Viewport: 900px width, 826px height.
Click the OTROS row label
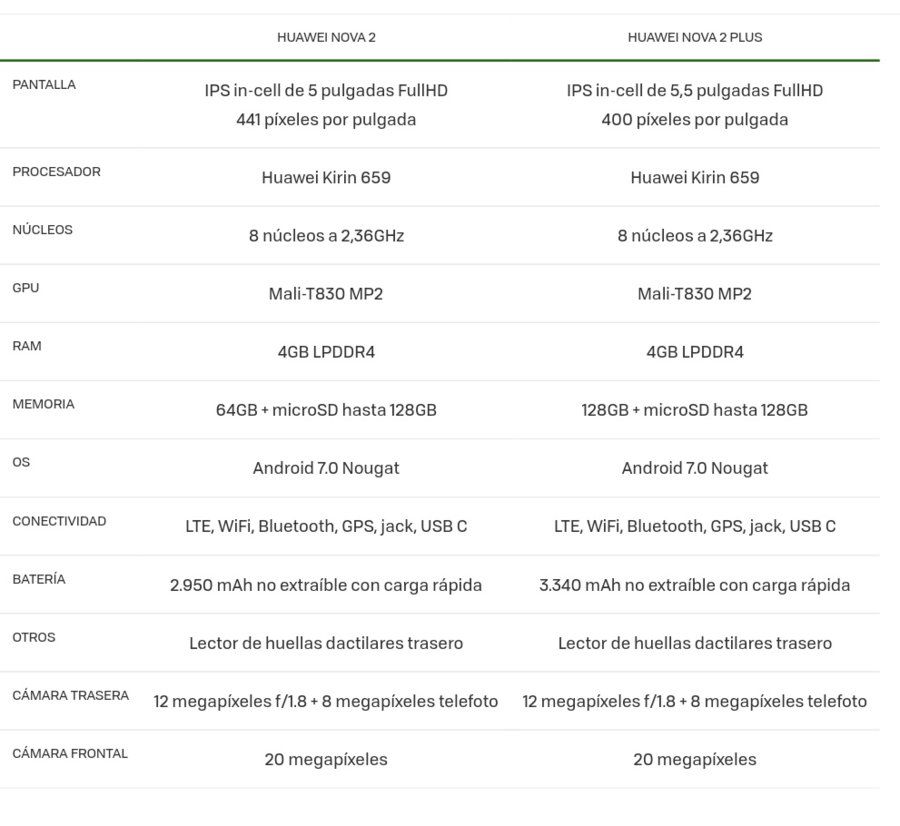(x=34, y=637)
